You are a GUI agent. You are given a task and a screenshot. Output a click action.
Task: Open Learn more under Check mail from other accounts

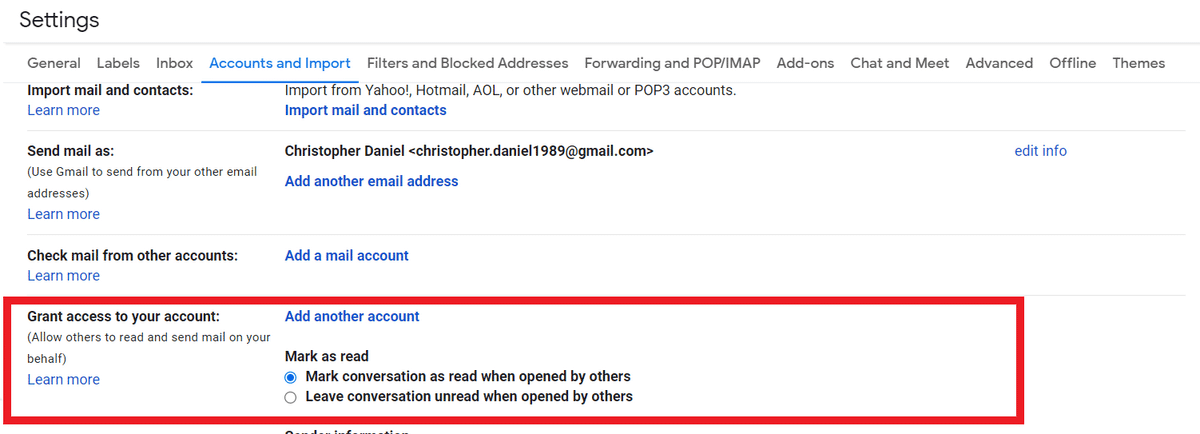click(x=64, y=275)
